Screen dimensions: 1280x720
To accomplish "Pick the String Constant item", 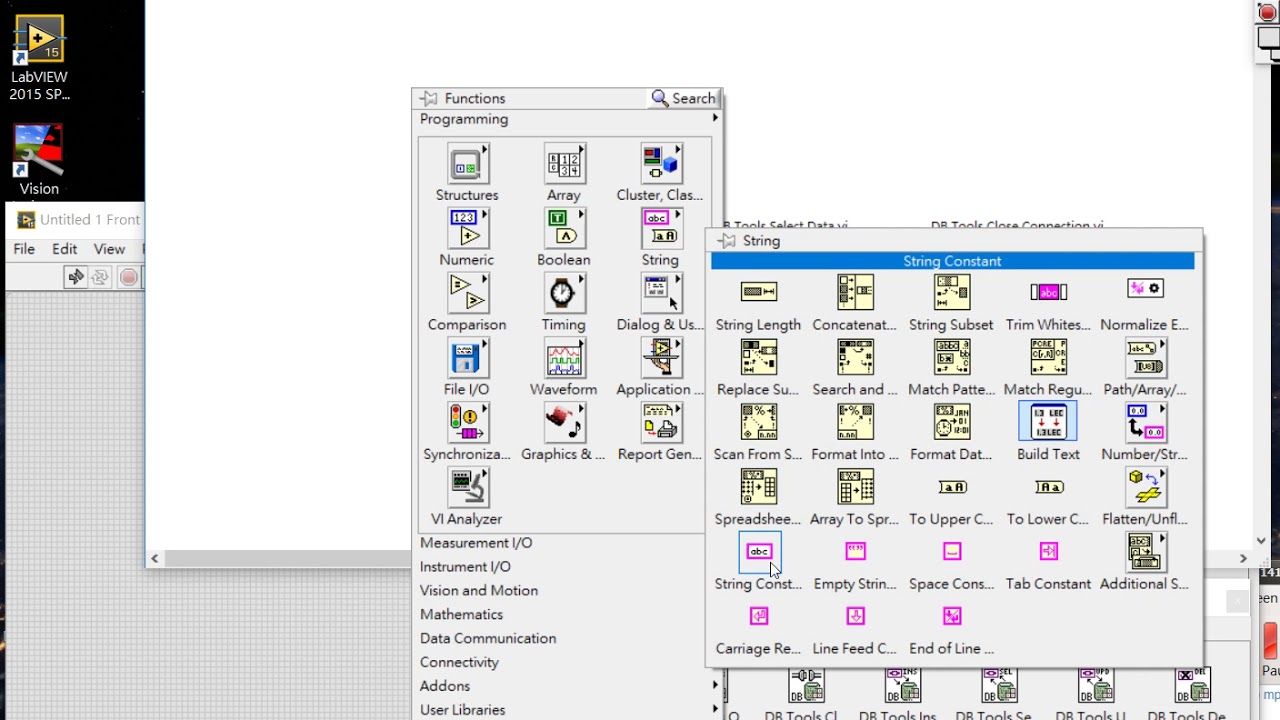I will [759, 551].
